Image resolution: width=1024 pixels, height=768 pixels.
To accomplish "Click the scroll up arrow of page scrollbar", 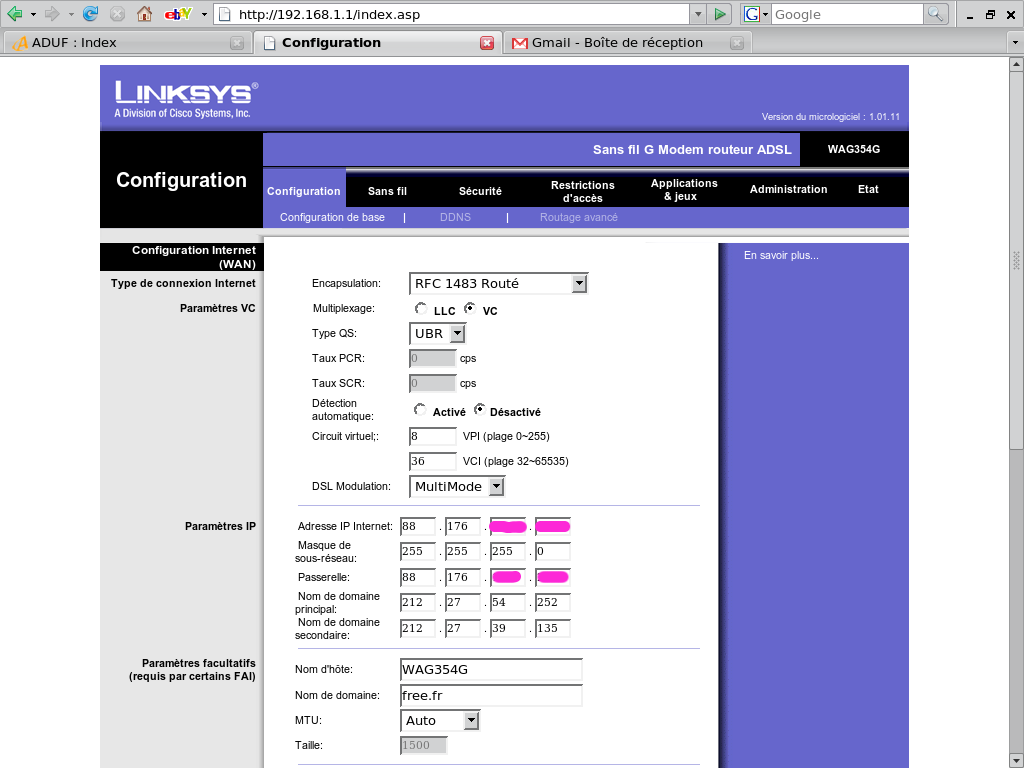I will coord(1016,64).
